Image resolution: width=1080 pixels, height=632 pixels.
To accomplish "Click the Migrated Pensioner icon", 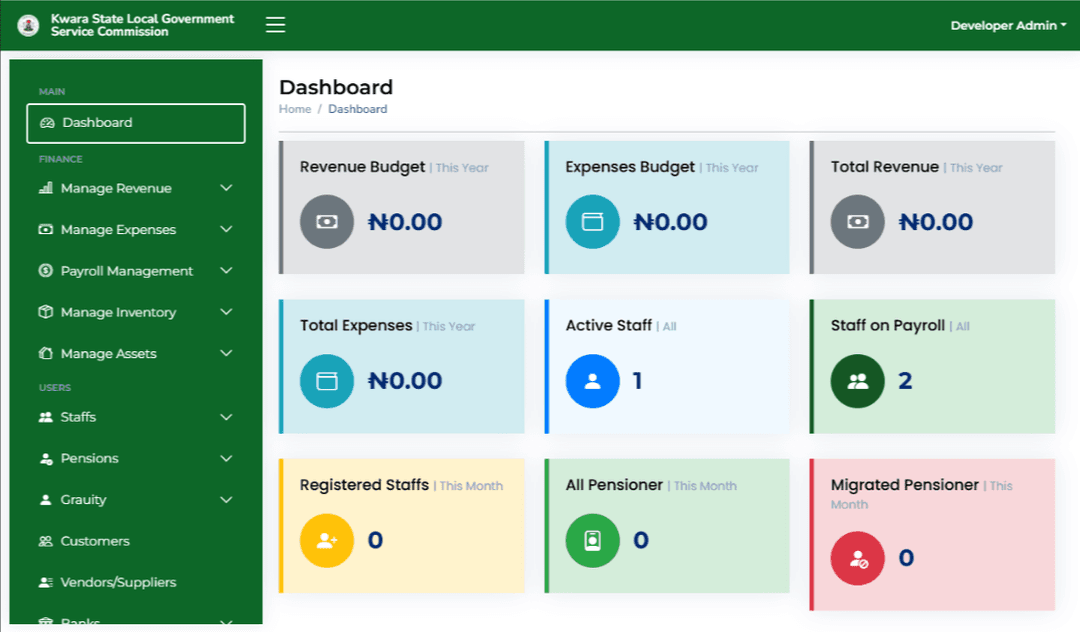I will [857, 558].
